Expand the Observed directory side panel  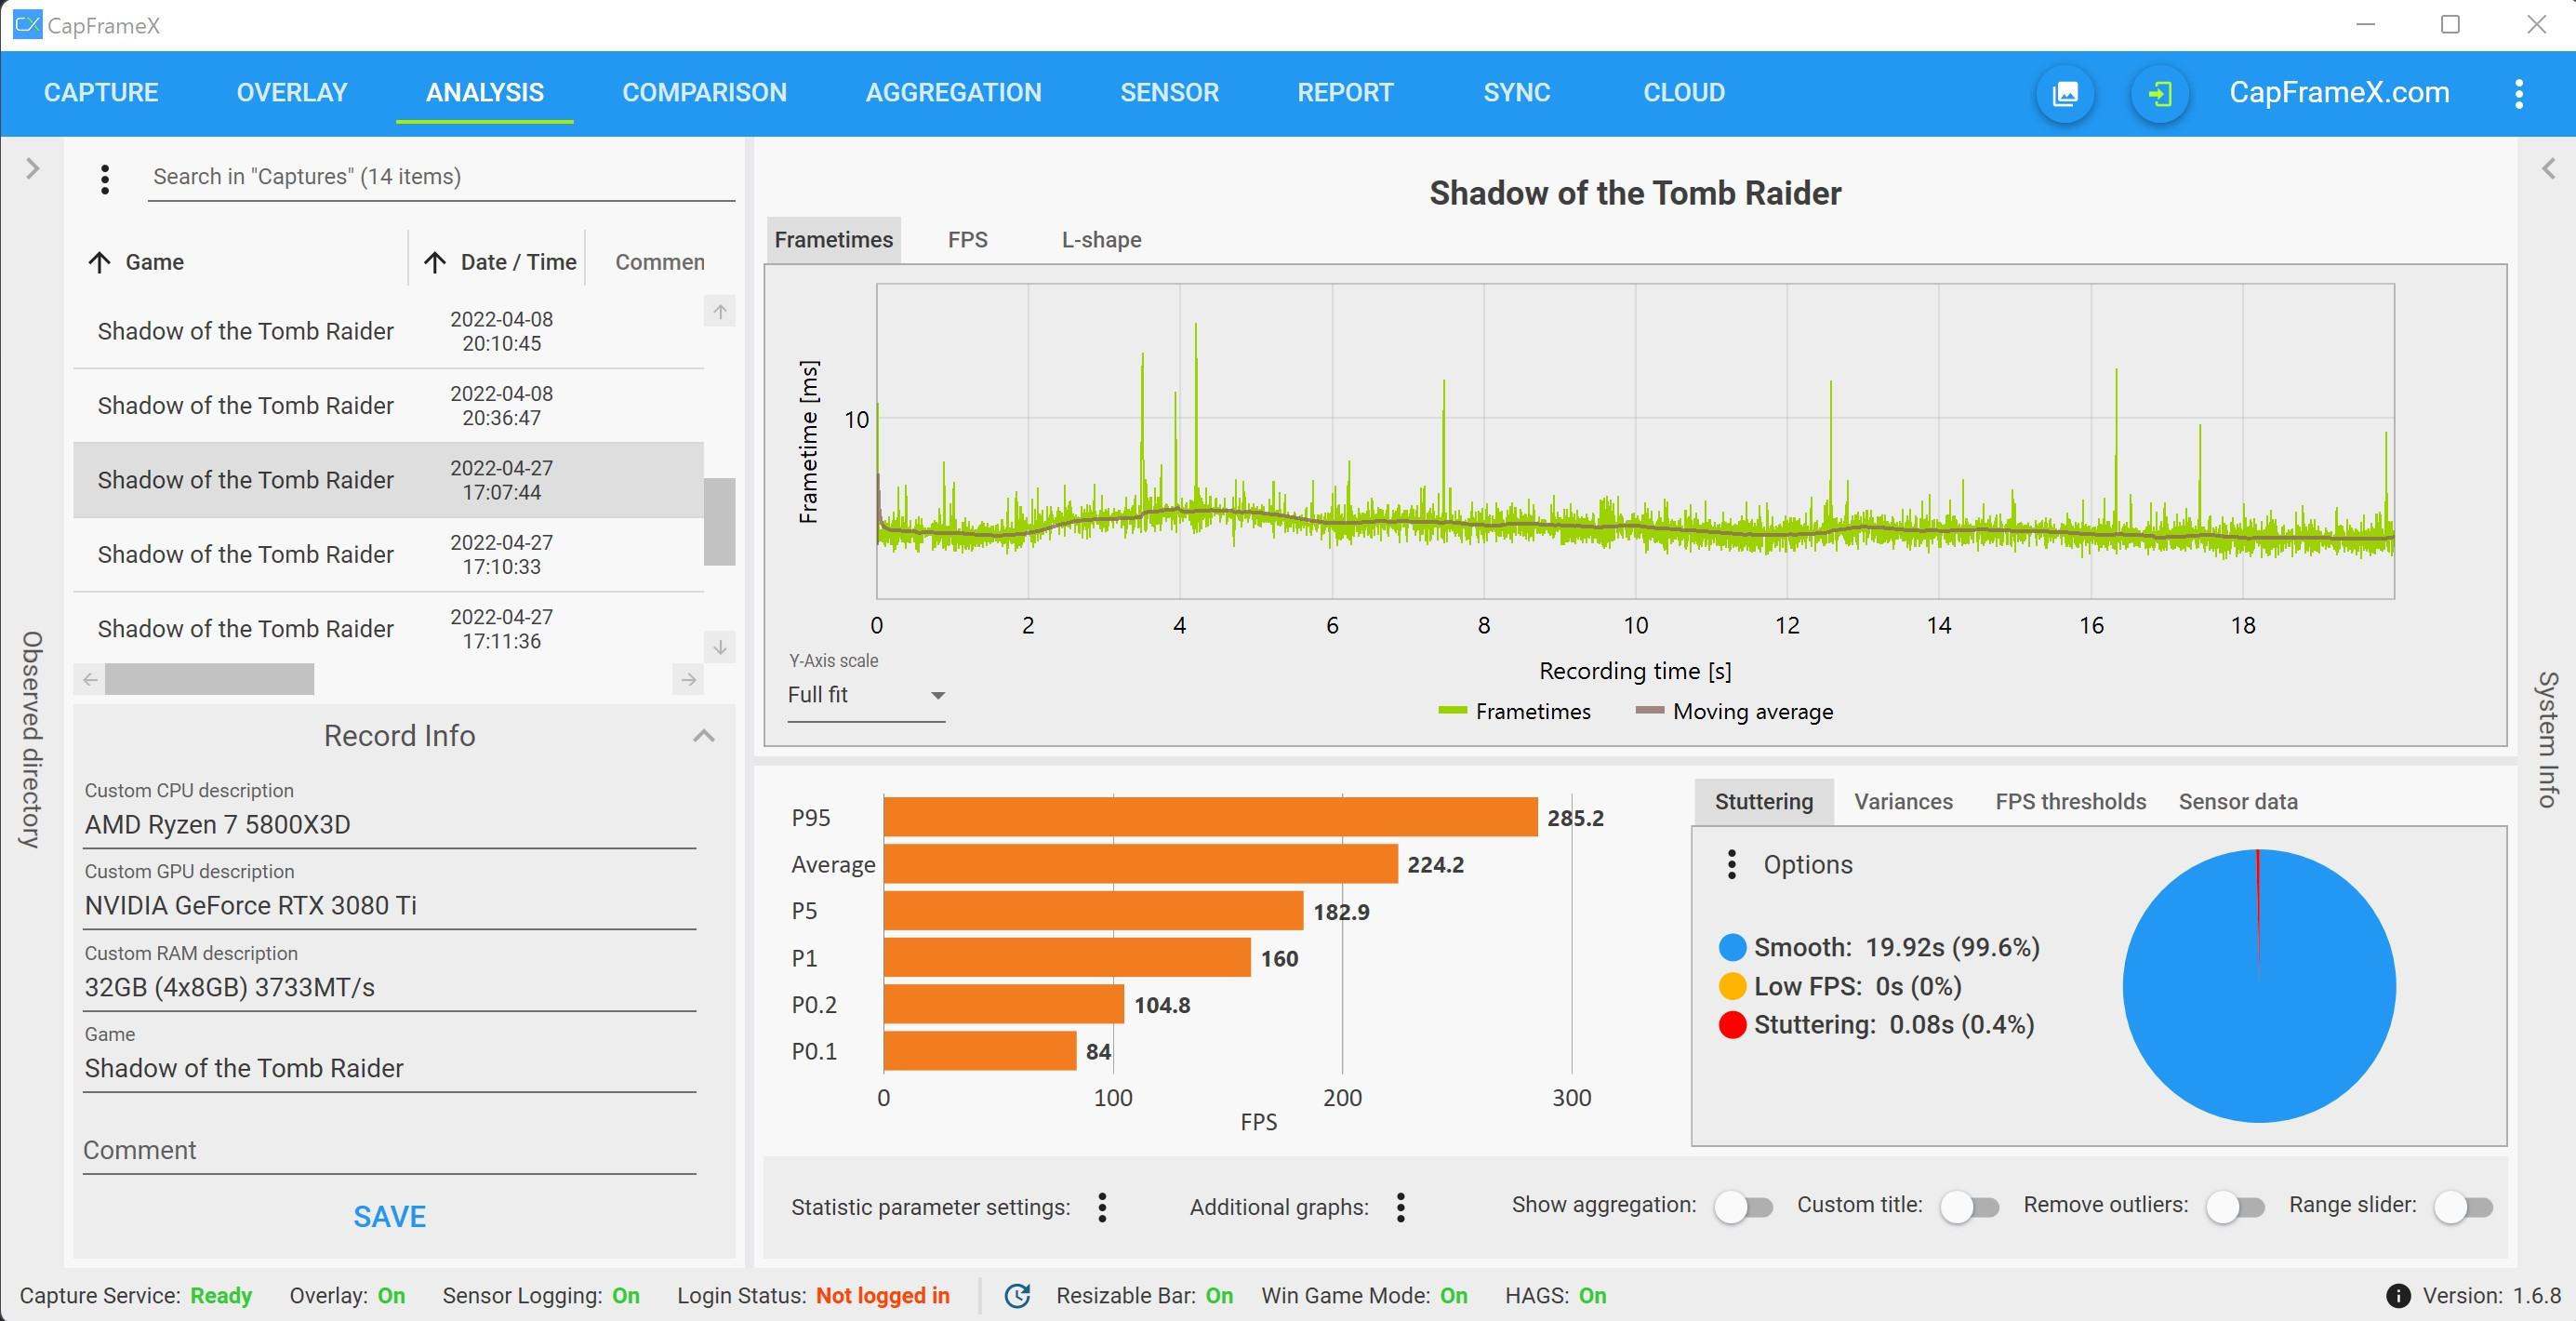coord(32,168)
